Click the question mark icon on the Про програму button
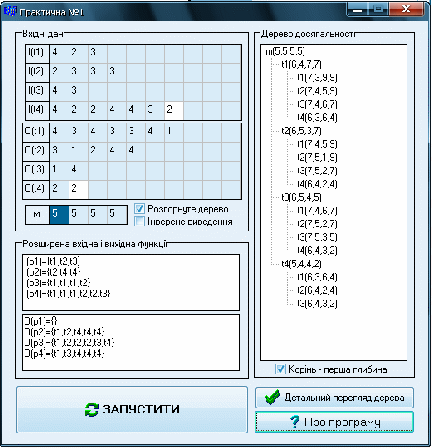Image resolution: width=432 pixels, height=448 pixels. coord(294,422)
